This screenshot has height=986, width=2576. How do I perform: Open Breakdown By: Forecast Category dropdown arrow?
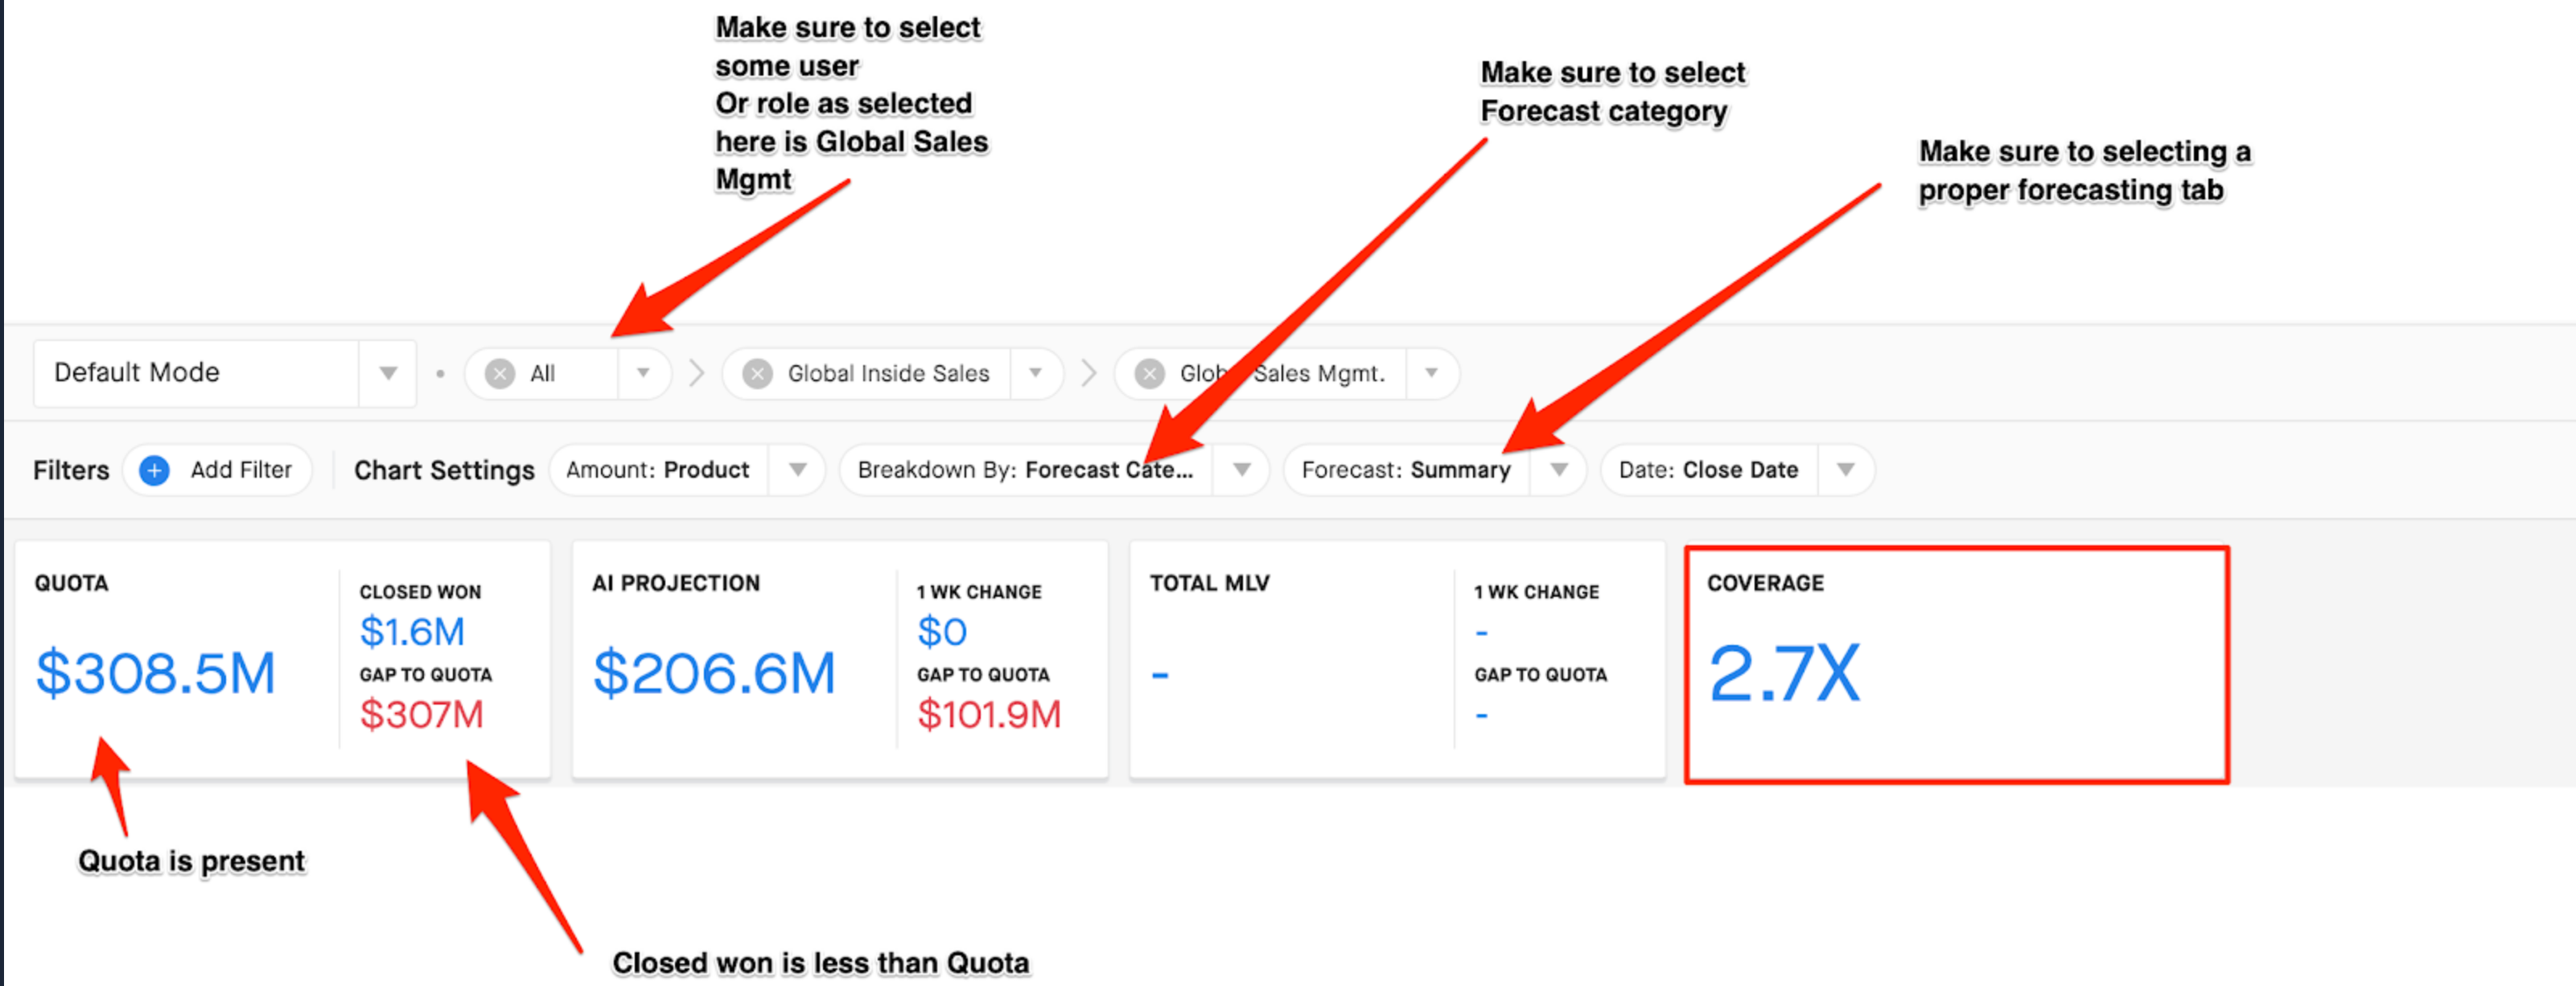tap(1241, 470)
